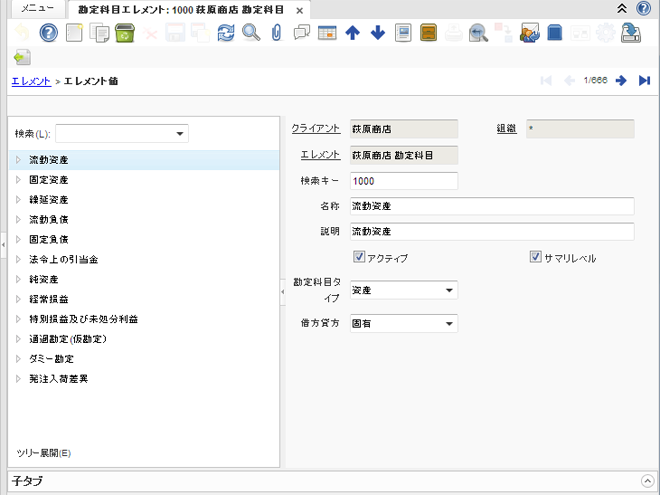Click the エレメント field label link

320,155
